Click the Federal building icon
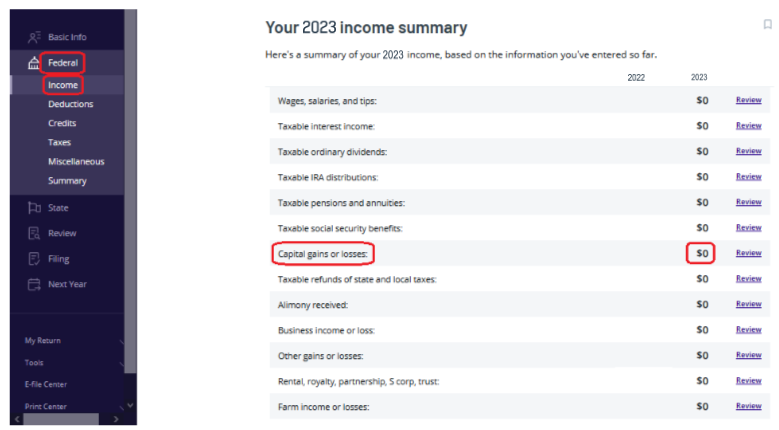This screenshot has width=779, height=430. (34, 64)
